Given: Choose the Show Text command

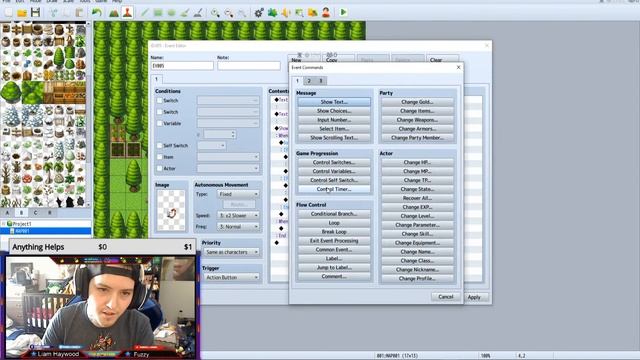Looking at the screenshot, I should click(334, 102).
